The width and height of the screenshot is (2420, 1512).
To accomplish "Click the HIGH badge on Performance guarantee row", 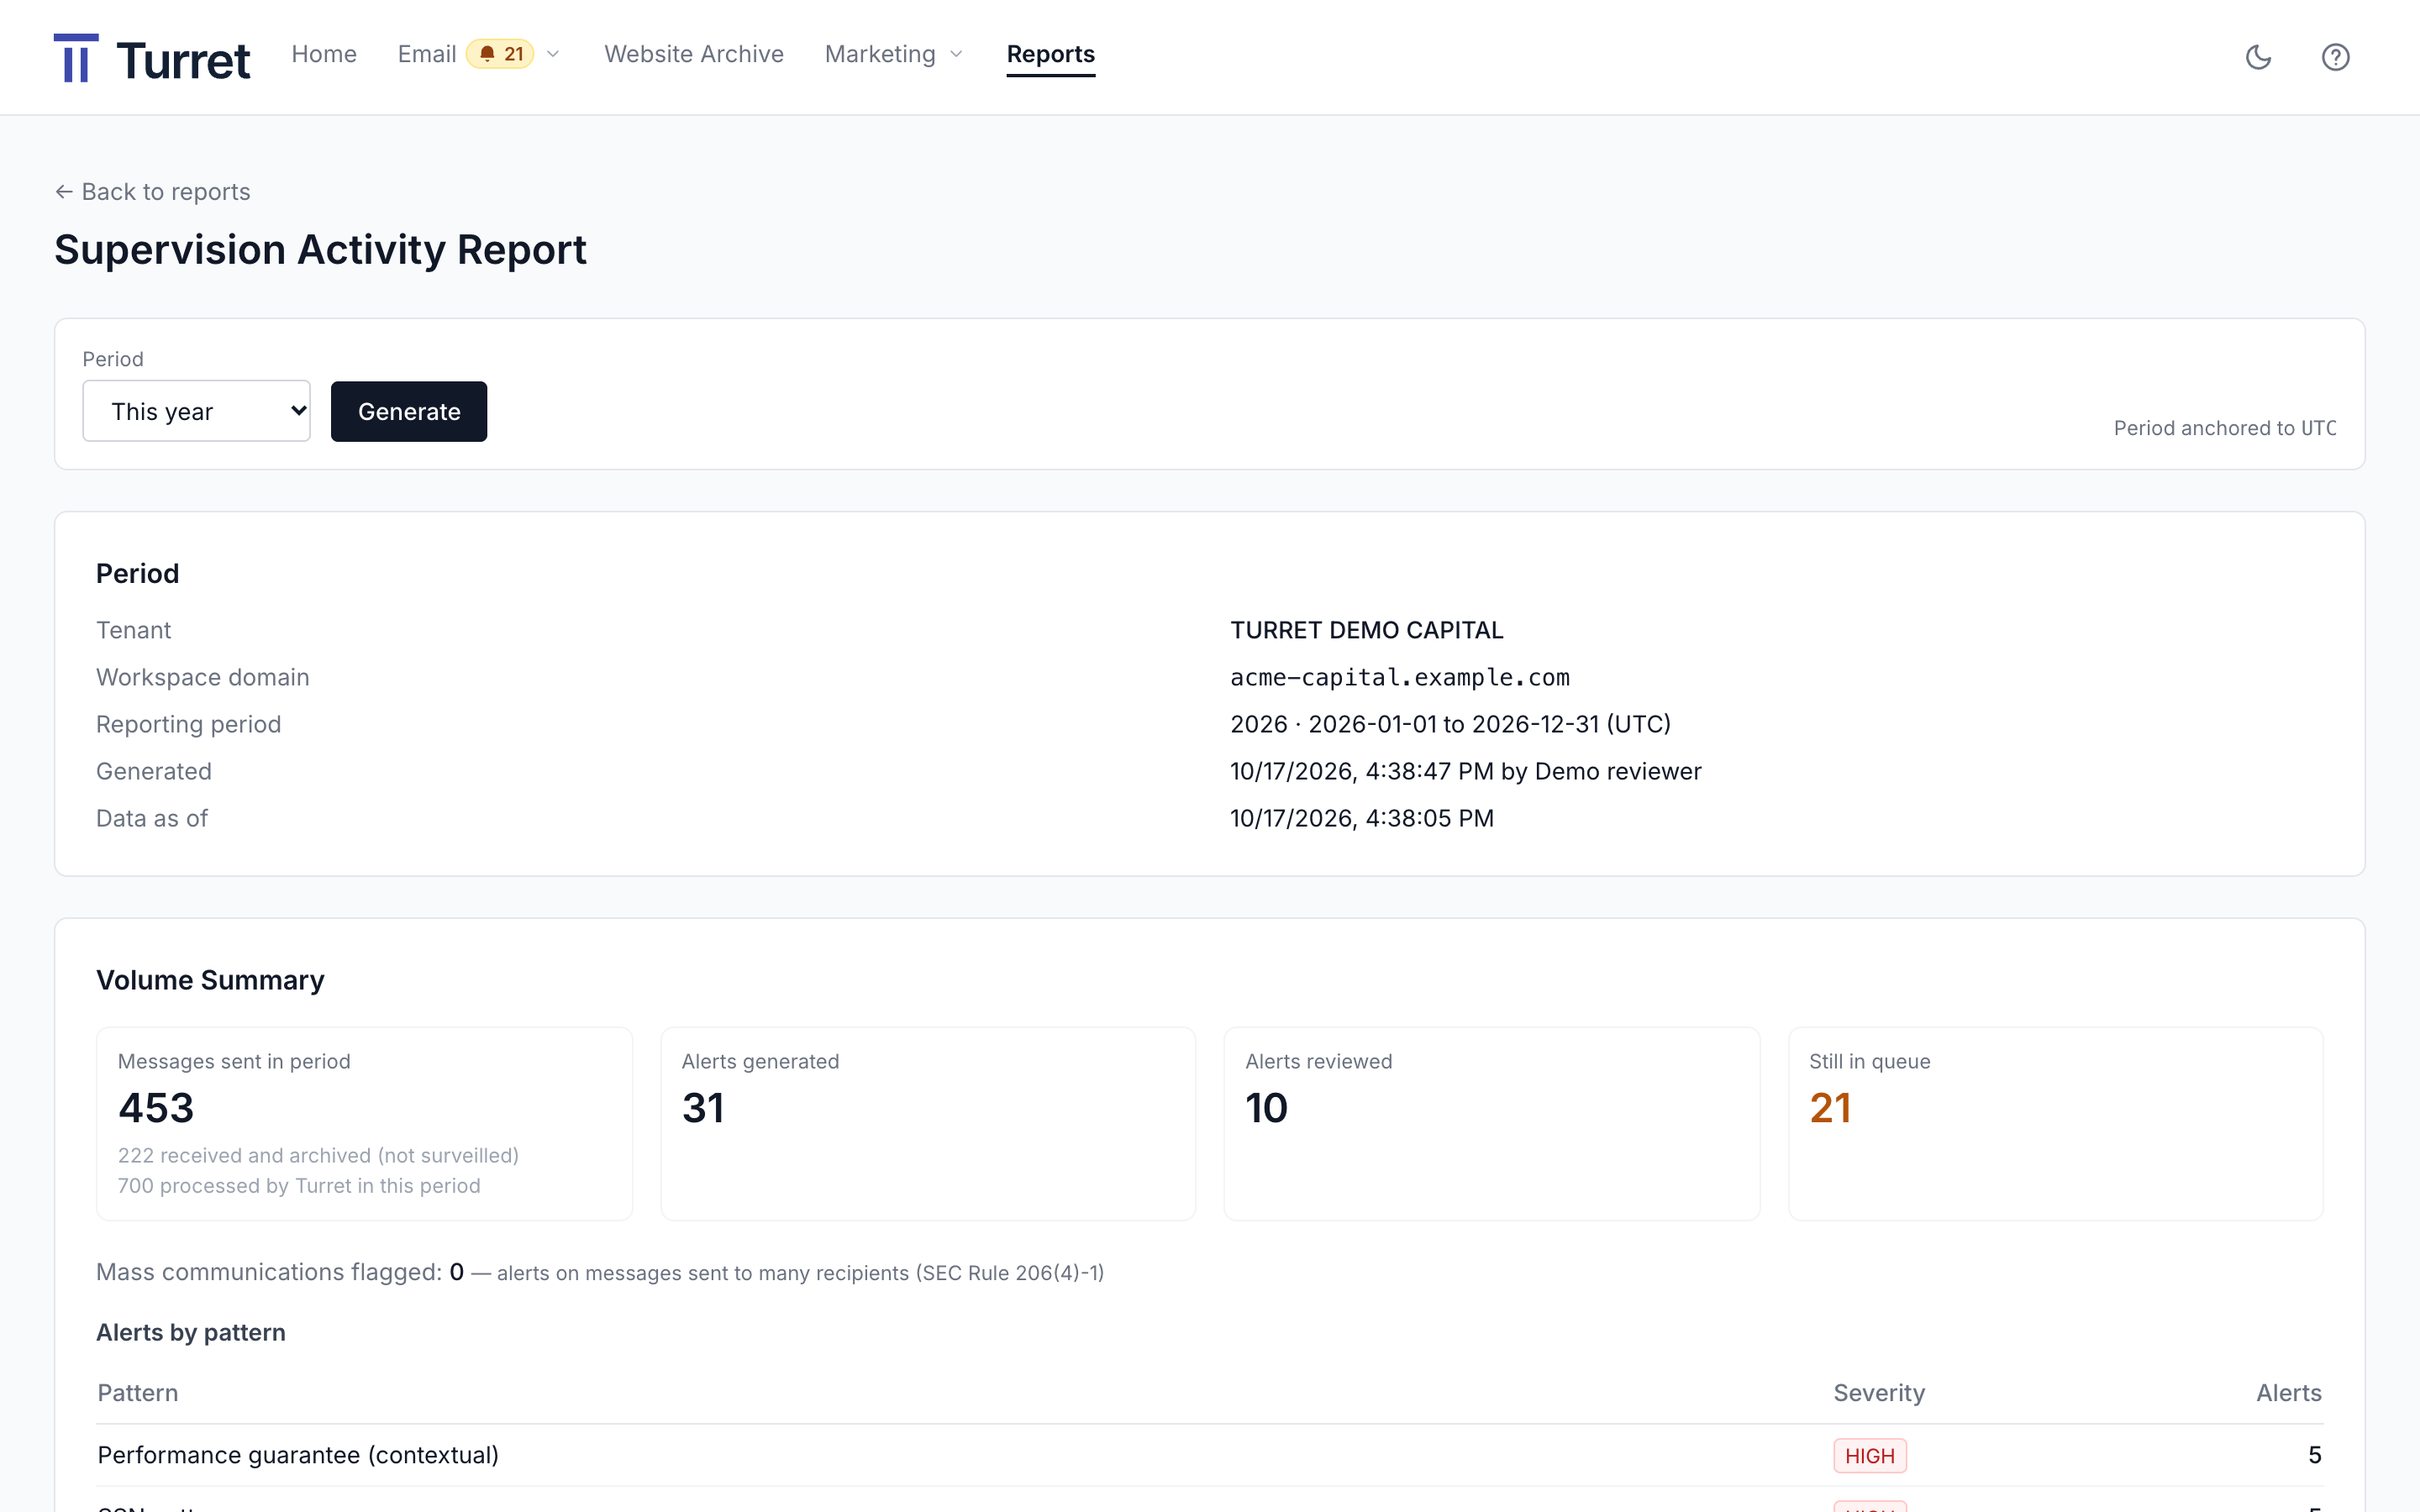I will click(x=1869, y=1456).
